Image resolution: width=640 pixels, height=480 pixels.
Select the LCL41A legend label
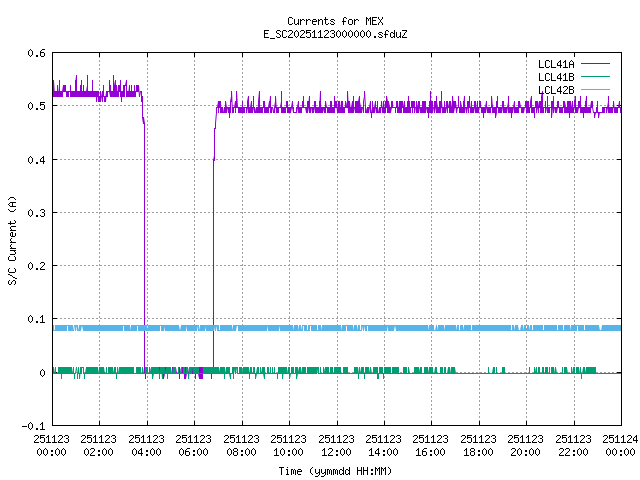[553, 64]
